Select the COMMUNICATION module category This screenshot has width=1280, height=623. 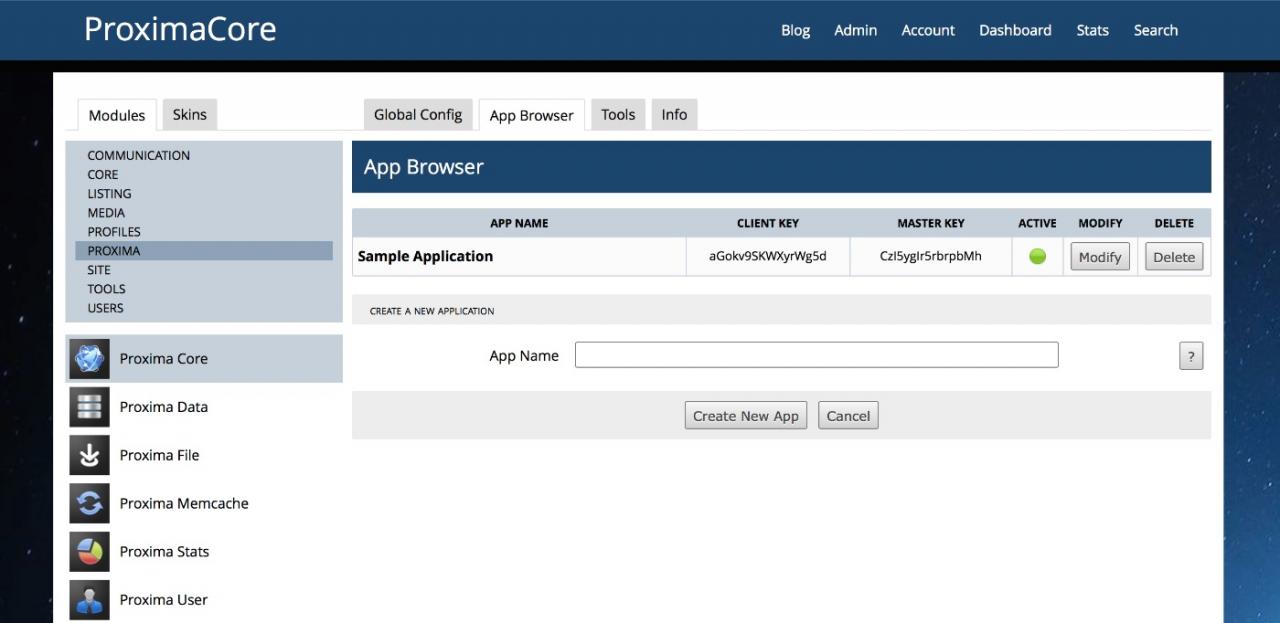click(x=138, y=155)
